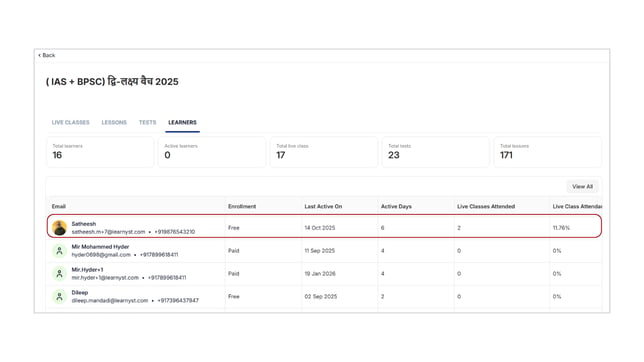This screenshot has height=362, width=644.
Task: Select the date 19 Jan 2026
Action: (320, 274)
